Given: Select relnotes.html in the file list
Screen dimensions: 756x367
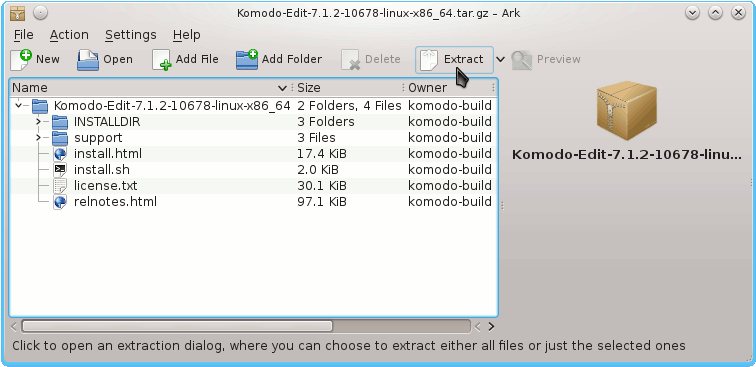Looking at the screenshot, I should [115, 202].
